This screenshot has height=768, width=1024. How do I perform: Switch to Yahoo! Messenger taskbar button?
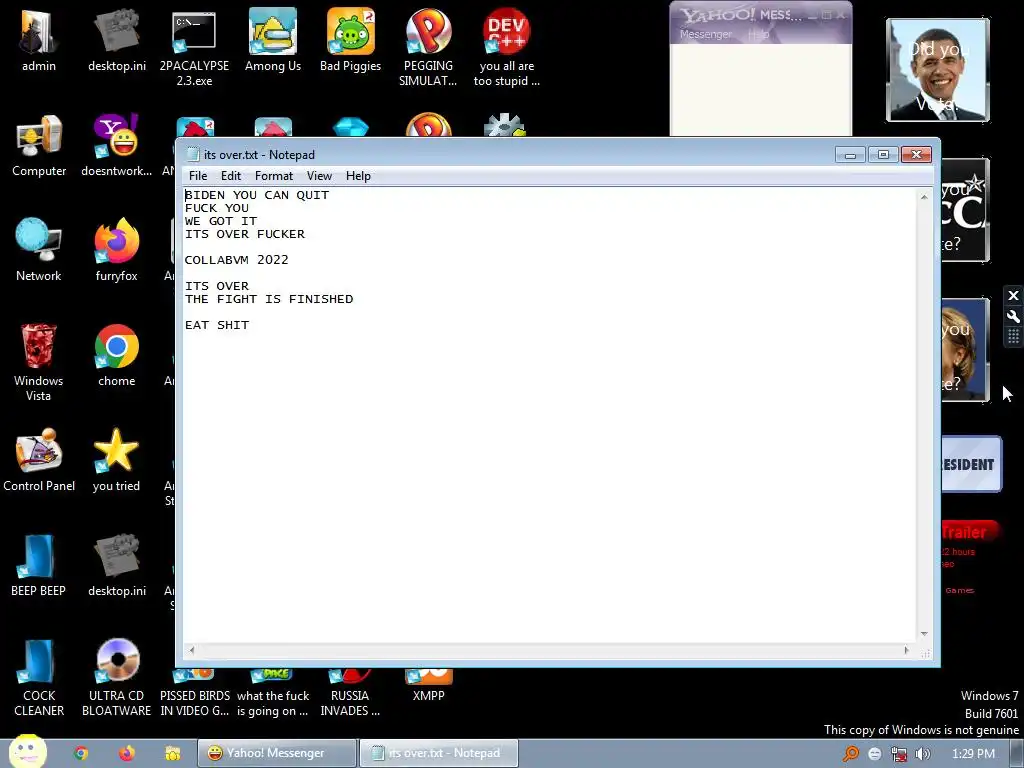(278, 753)
